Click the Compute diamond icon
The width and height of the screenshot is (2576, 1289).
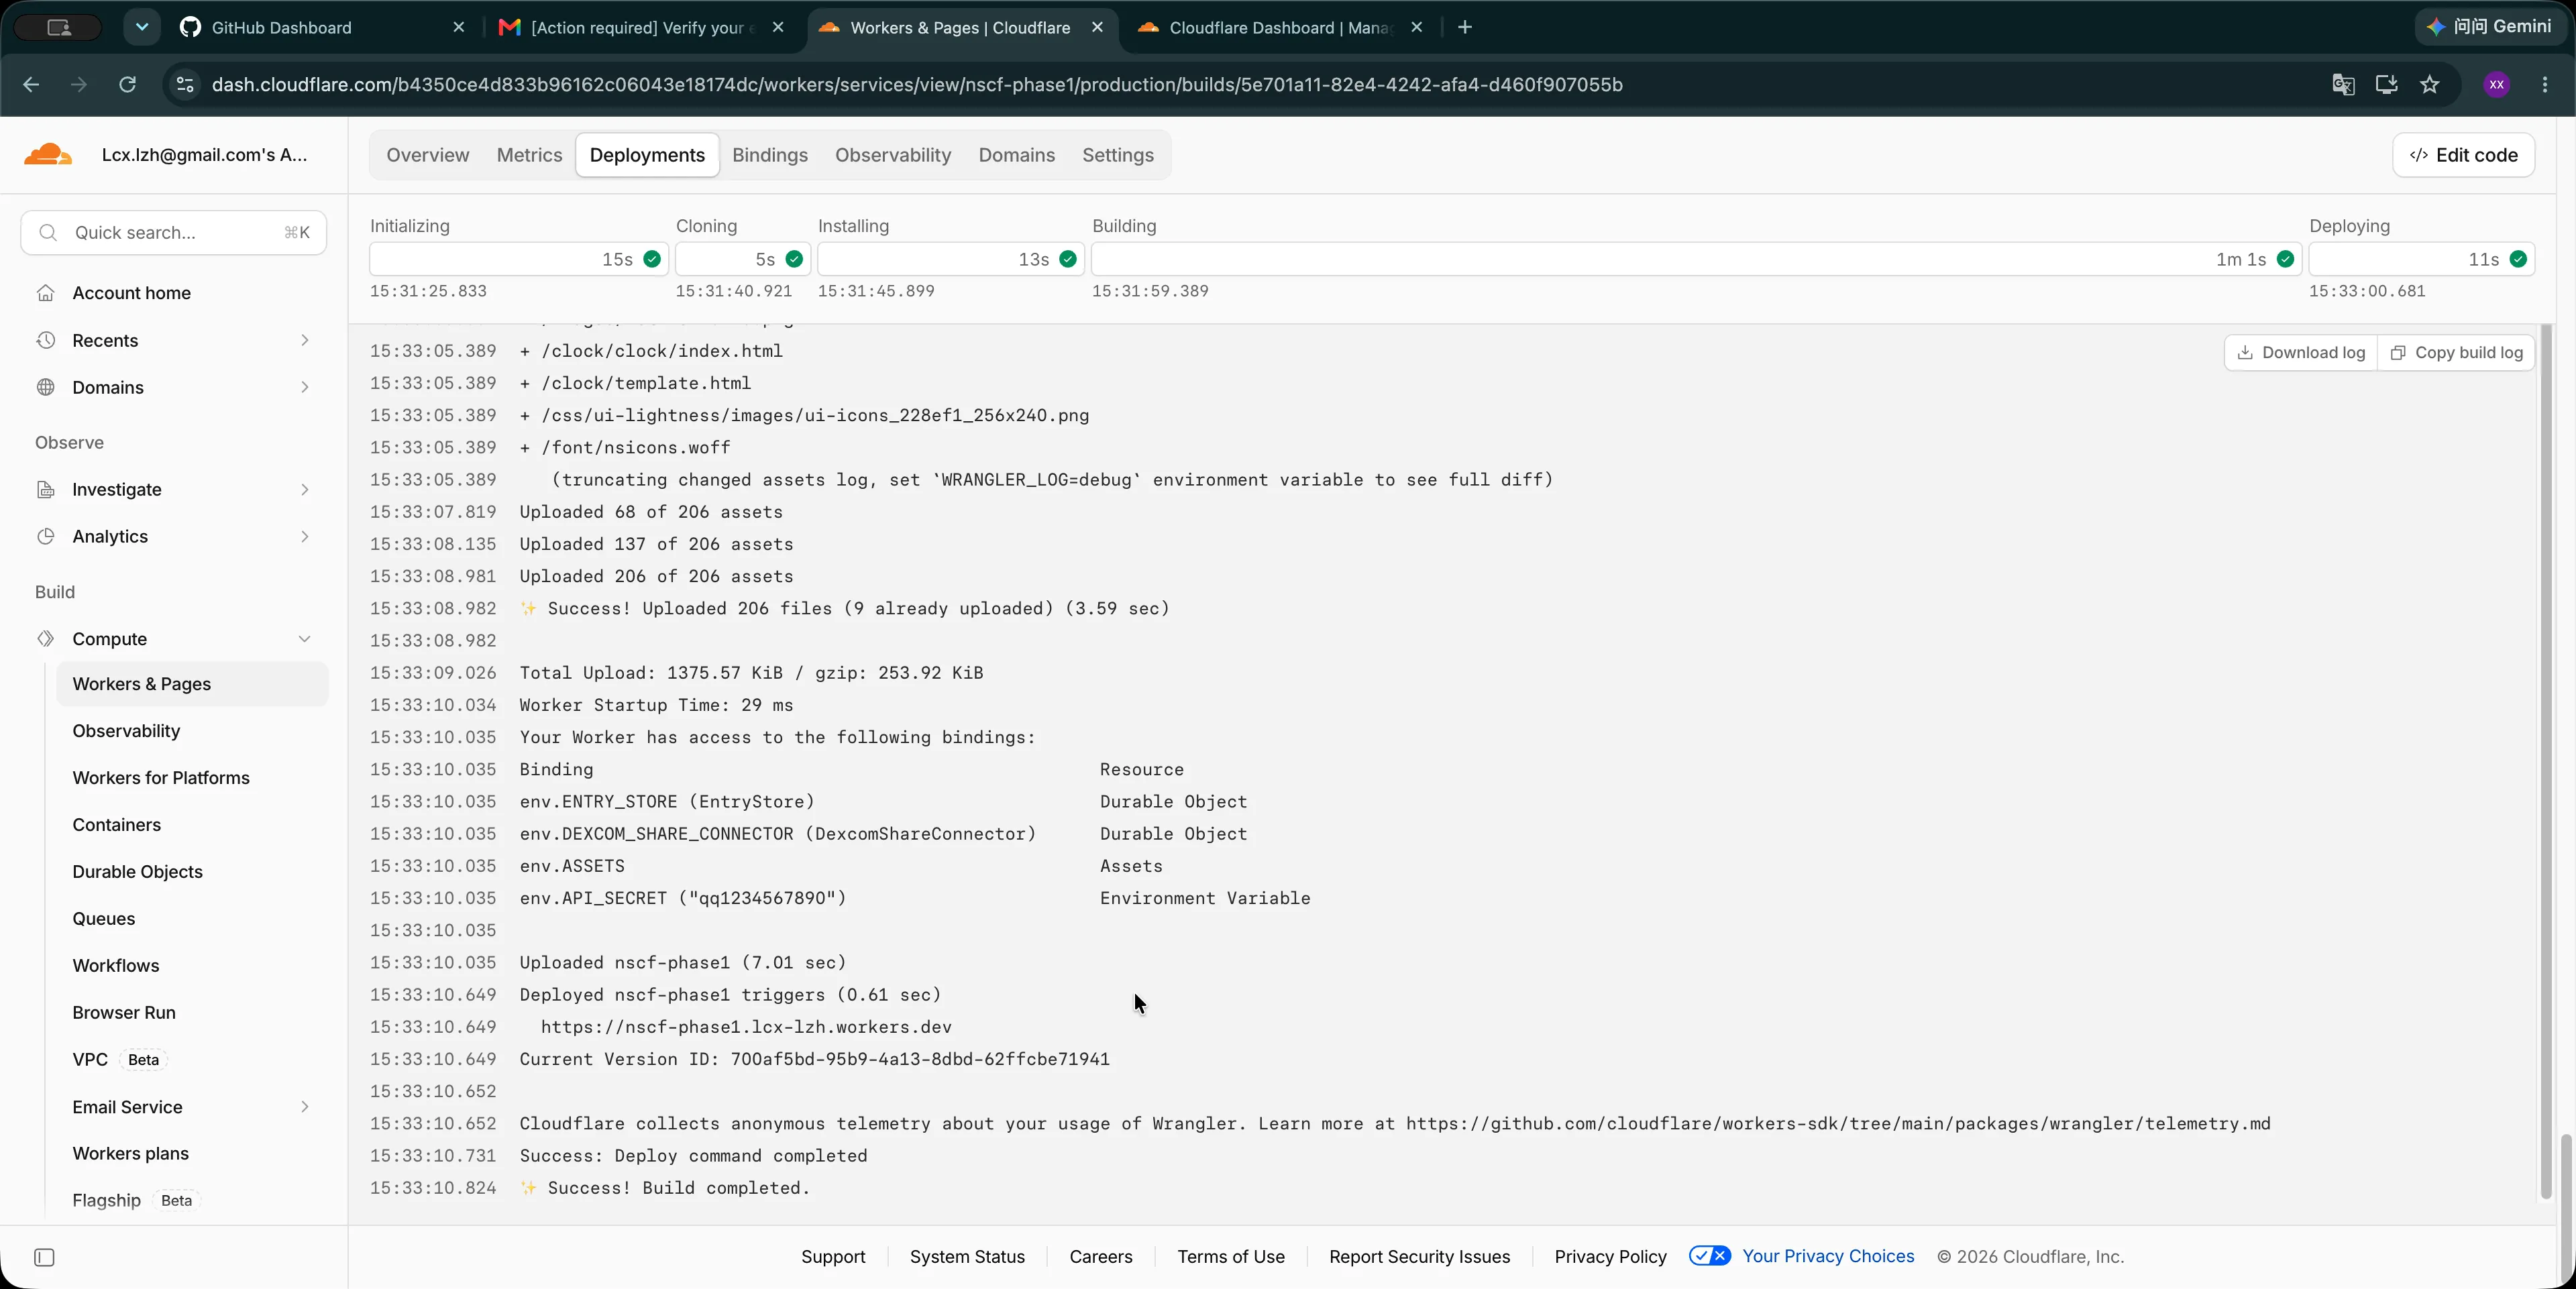coord(46,638)
